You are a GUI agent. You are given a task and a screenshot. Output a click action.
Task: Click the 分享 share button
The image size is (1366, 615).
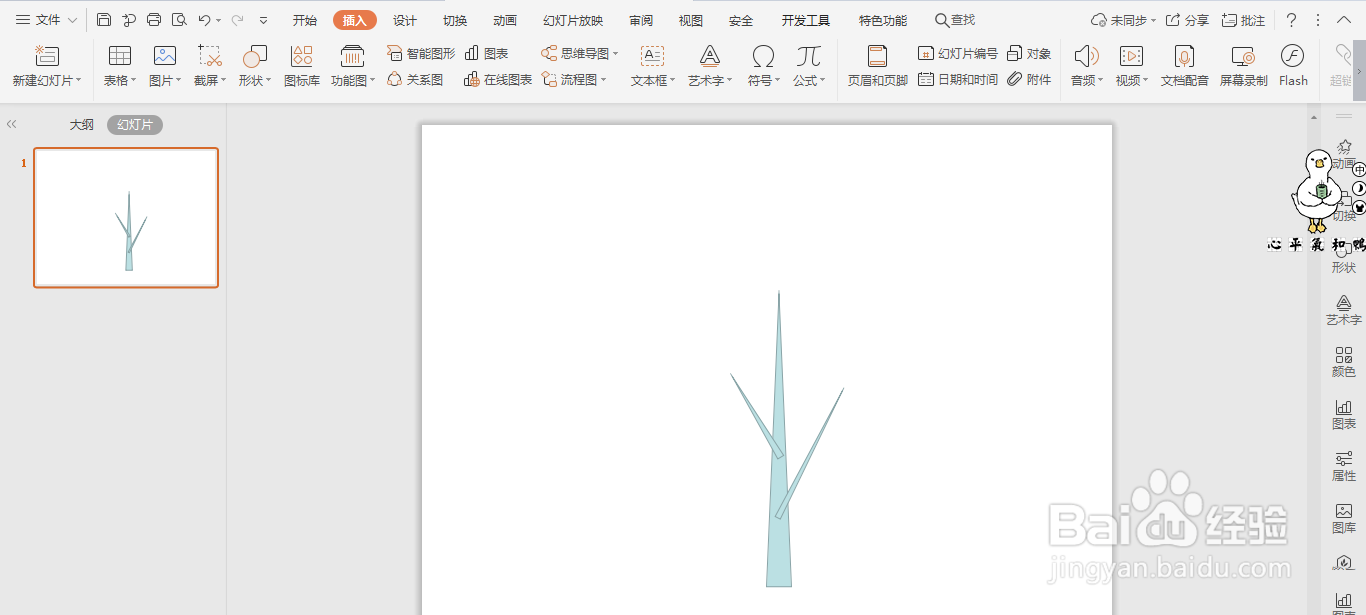click(1187, 20)
